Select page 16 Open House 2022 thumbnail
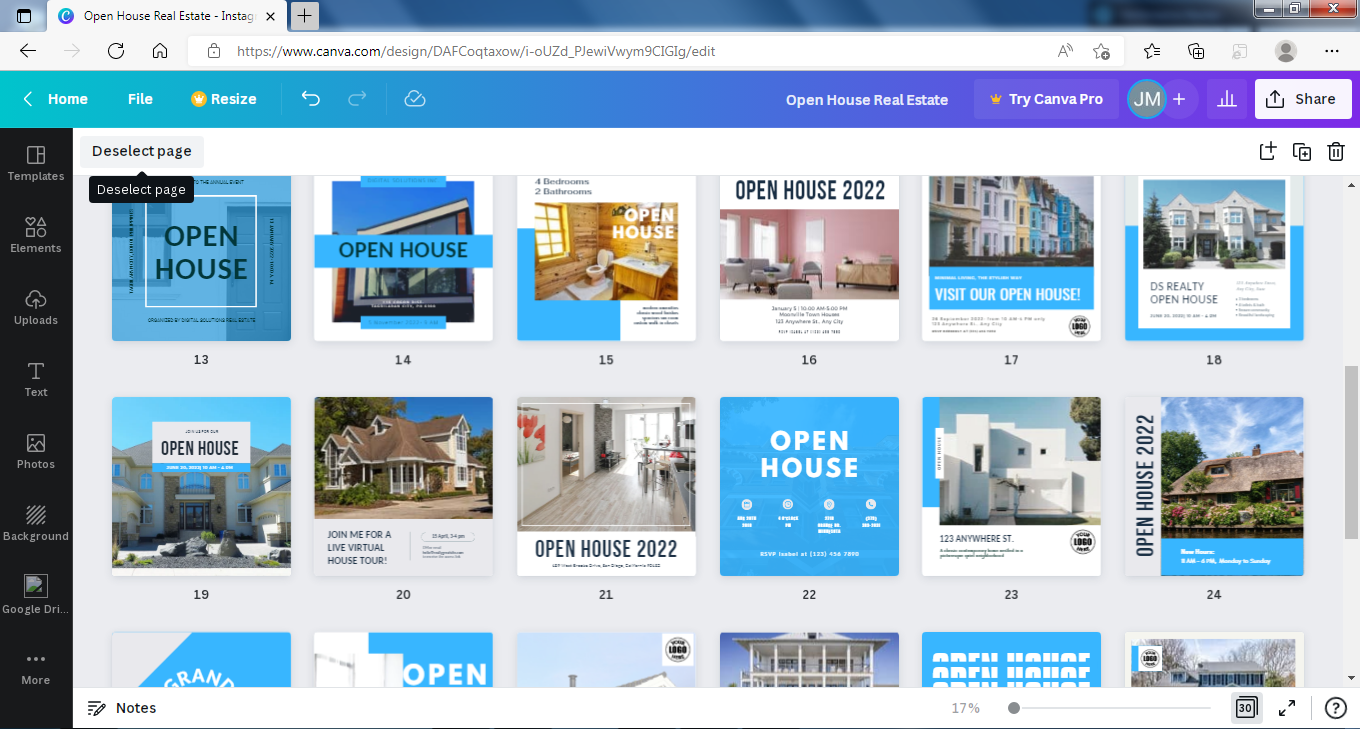This screenshot has width=1360, height=729. (x=809, y=258)
